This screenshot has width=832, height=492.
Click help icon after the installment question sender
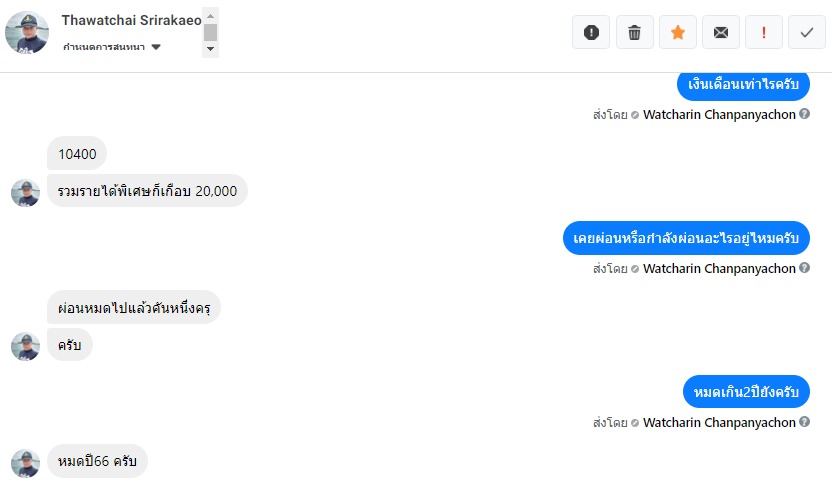pos(804,267)
